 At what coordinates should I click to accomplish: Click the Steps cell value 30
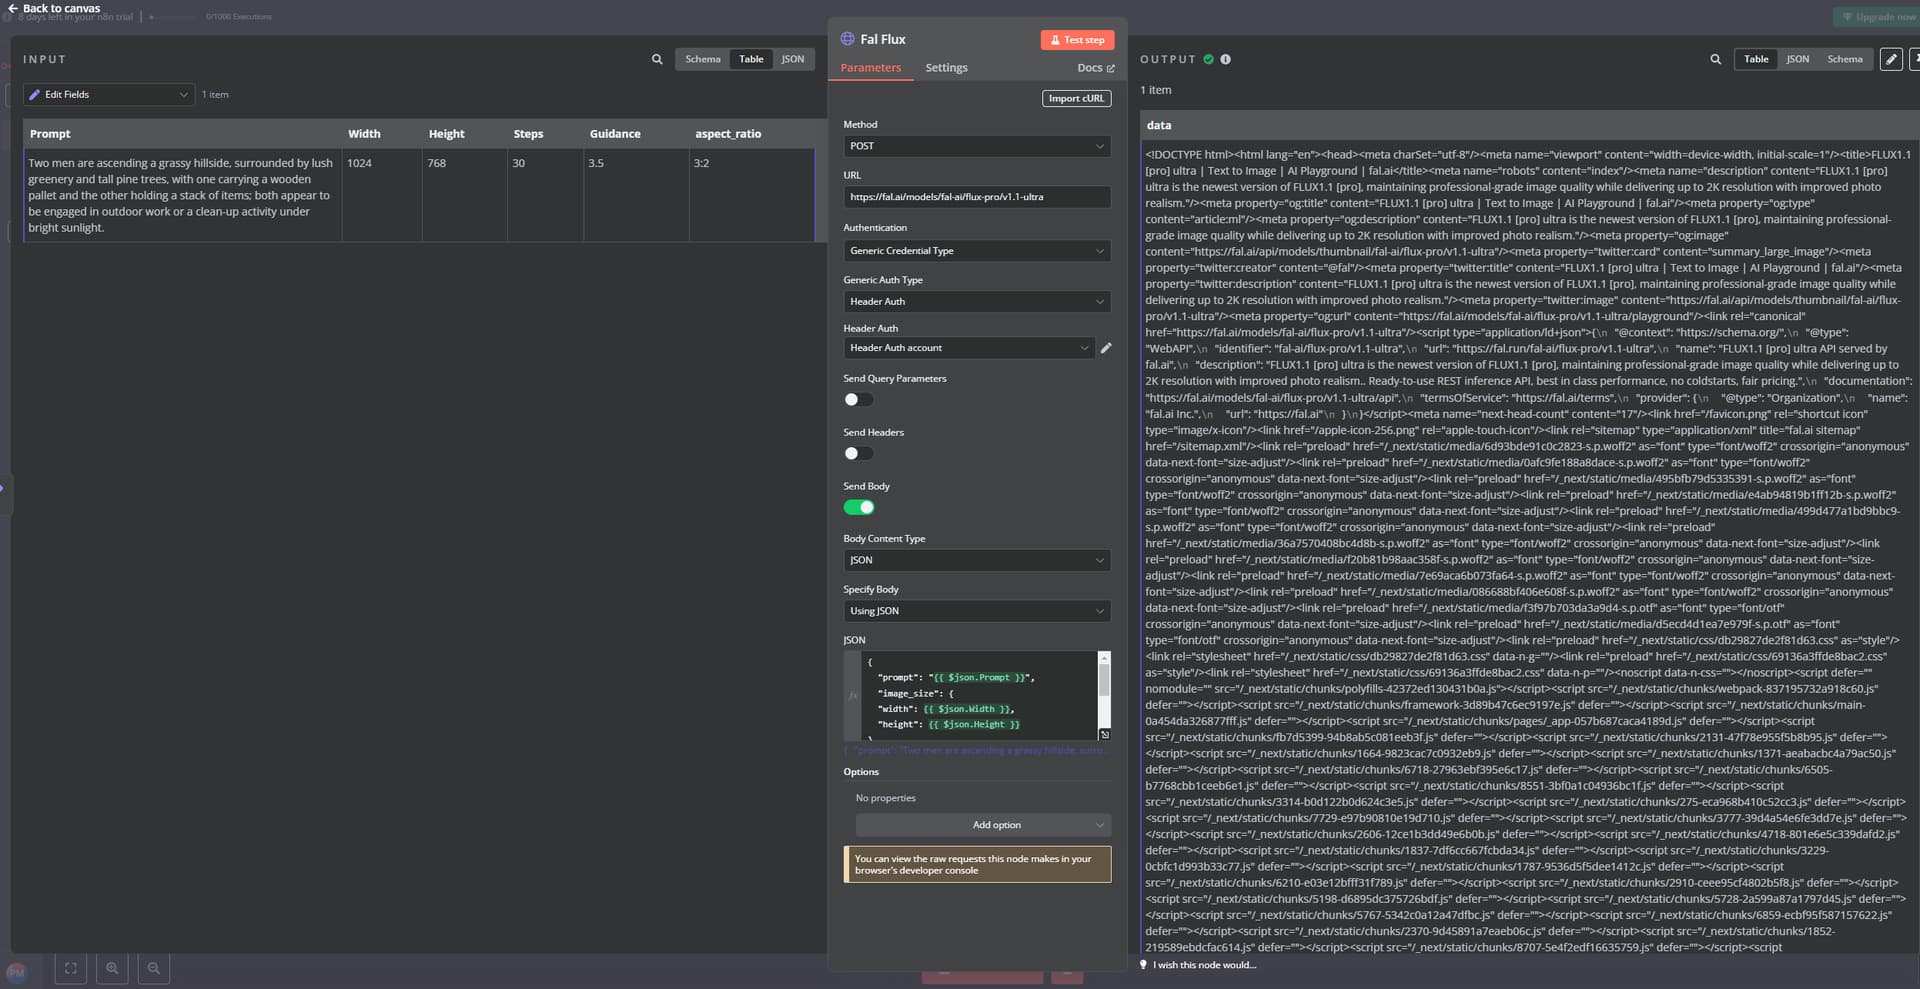click(518, 163)
